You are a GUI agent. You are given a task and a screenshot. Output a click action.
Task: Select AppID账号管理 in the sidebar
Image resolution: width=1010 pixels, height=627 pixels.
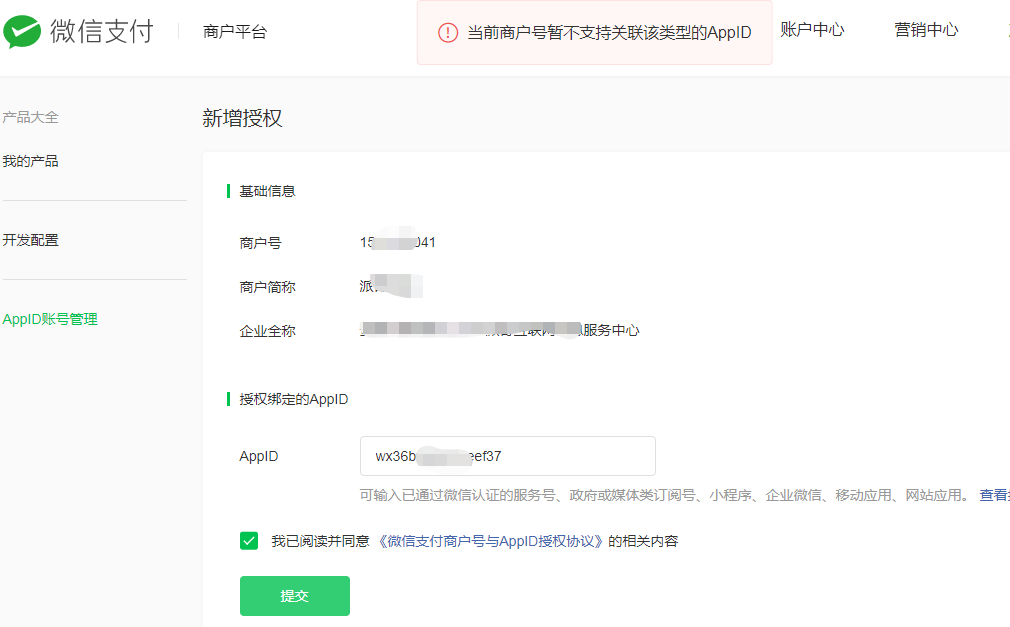click(50, 320)
